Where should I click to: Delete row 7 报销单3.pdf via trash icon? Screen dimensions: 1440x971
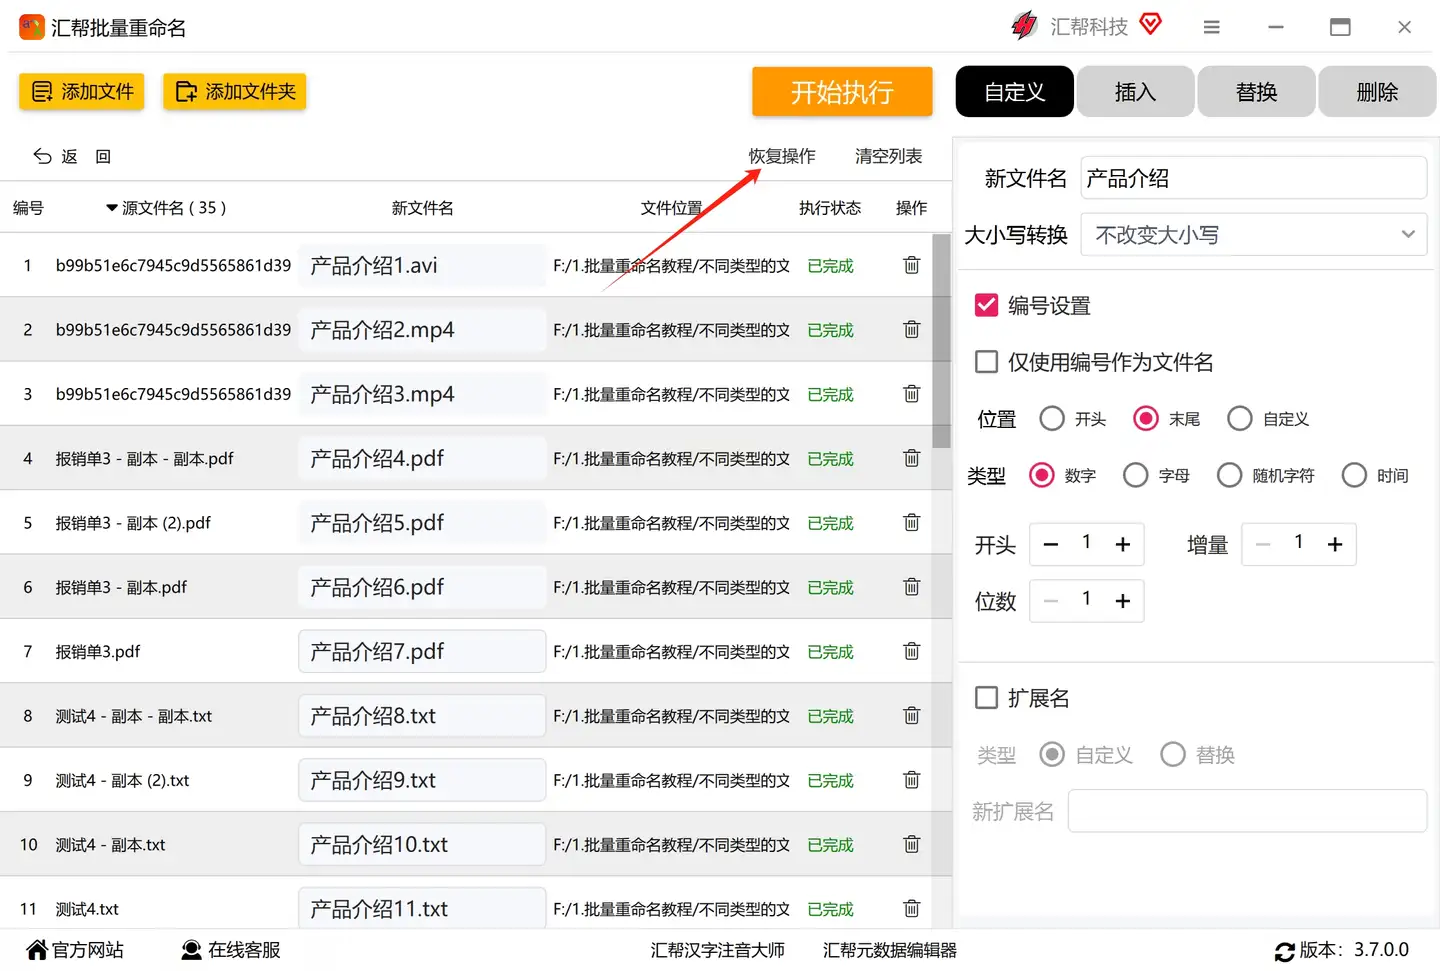click(x=911, y=651)
